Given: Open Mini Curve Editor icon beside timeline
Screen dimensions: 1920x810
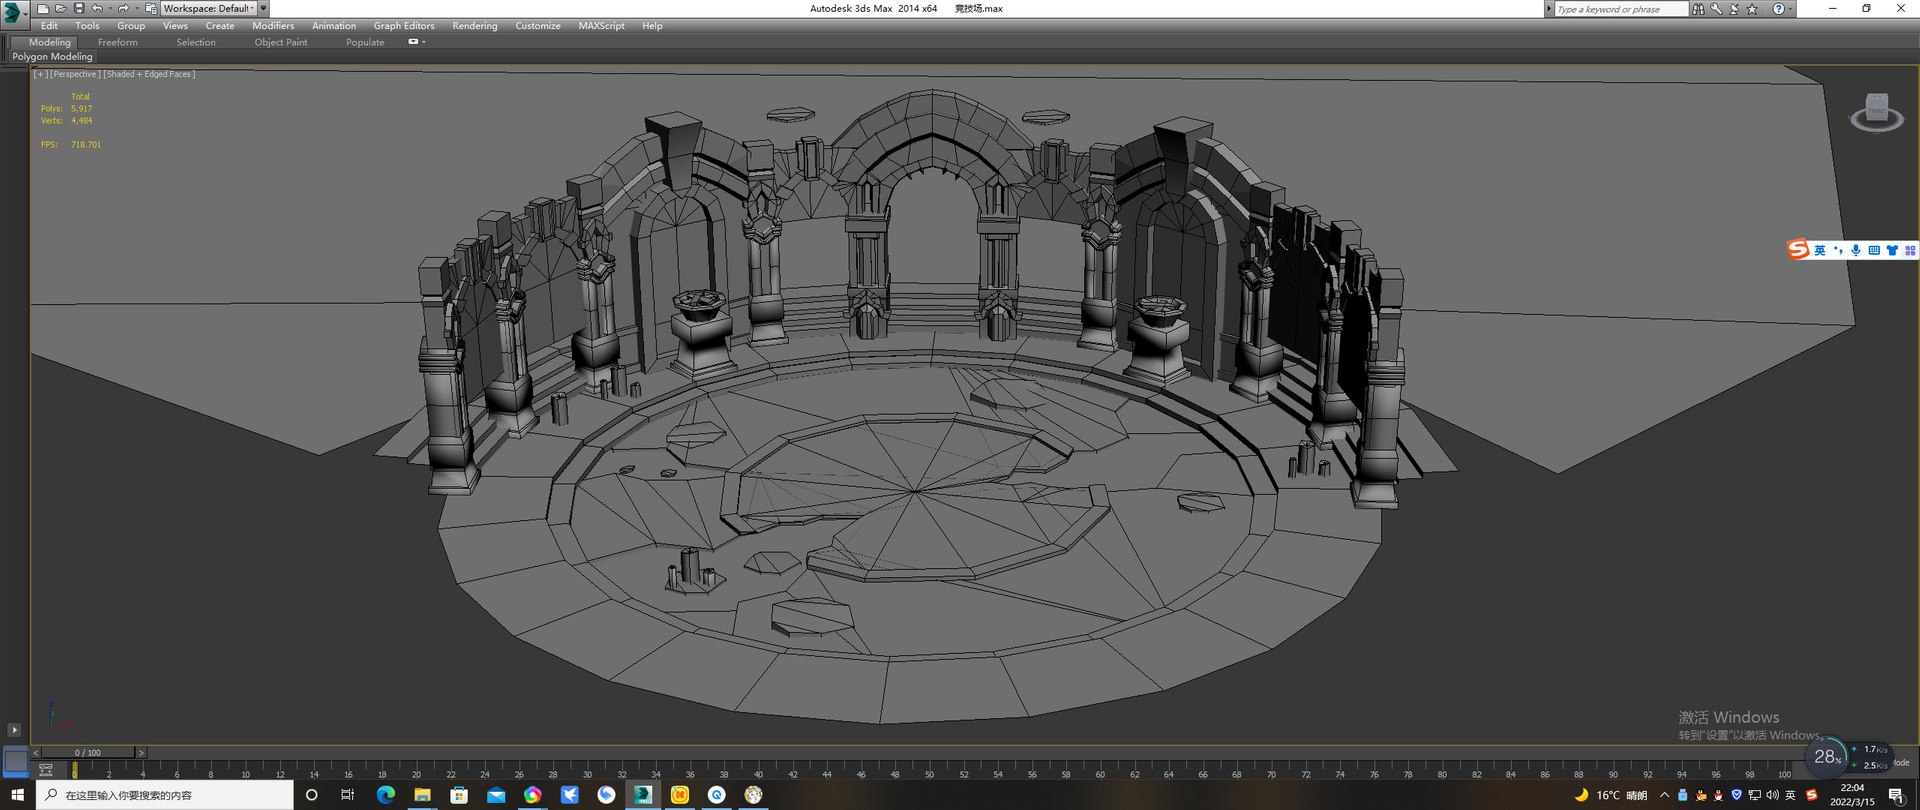Looking at the screenshot, I should pyautogui.click(x=46, y=769).
